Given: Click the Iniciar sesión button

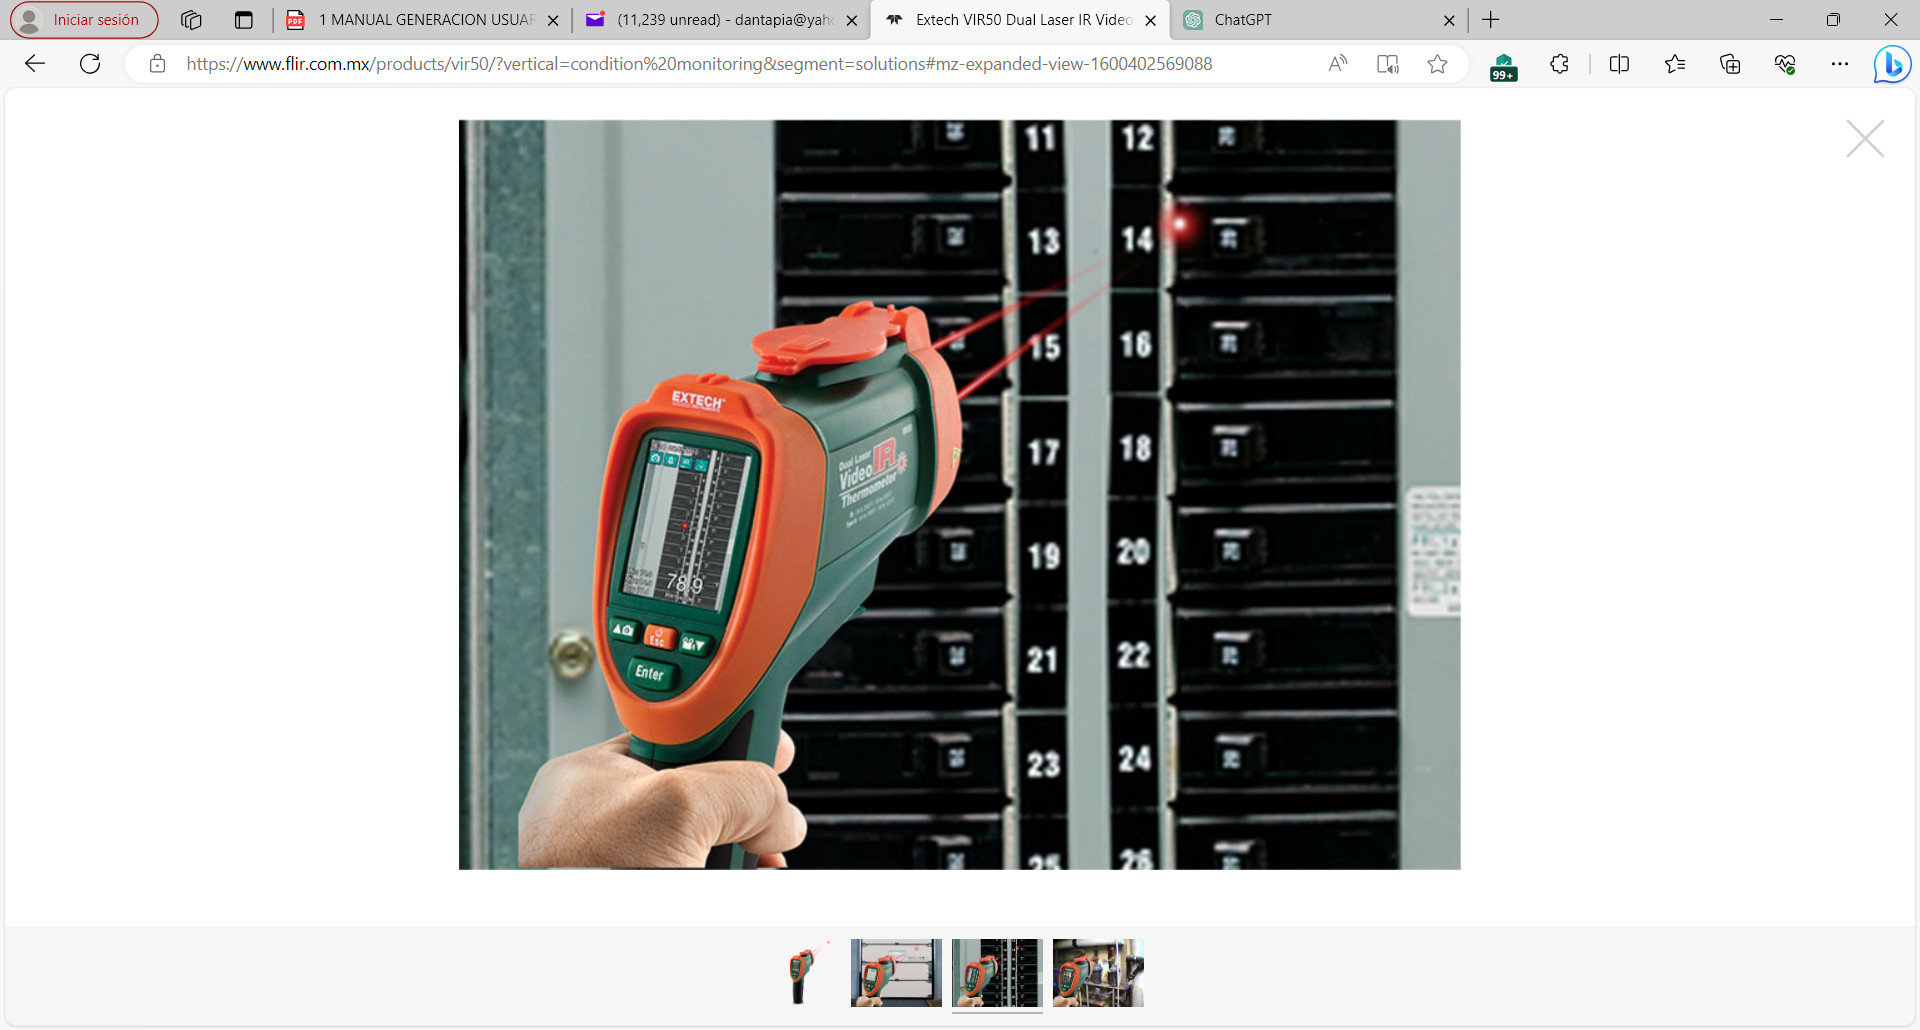Looking at the screenshot, I should pyautogui.click(x=84, y=20).
